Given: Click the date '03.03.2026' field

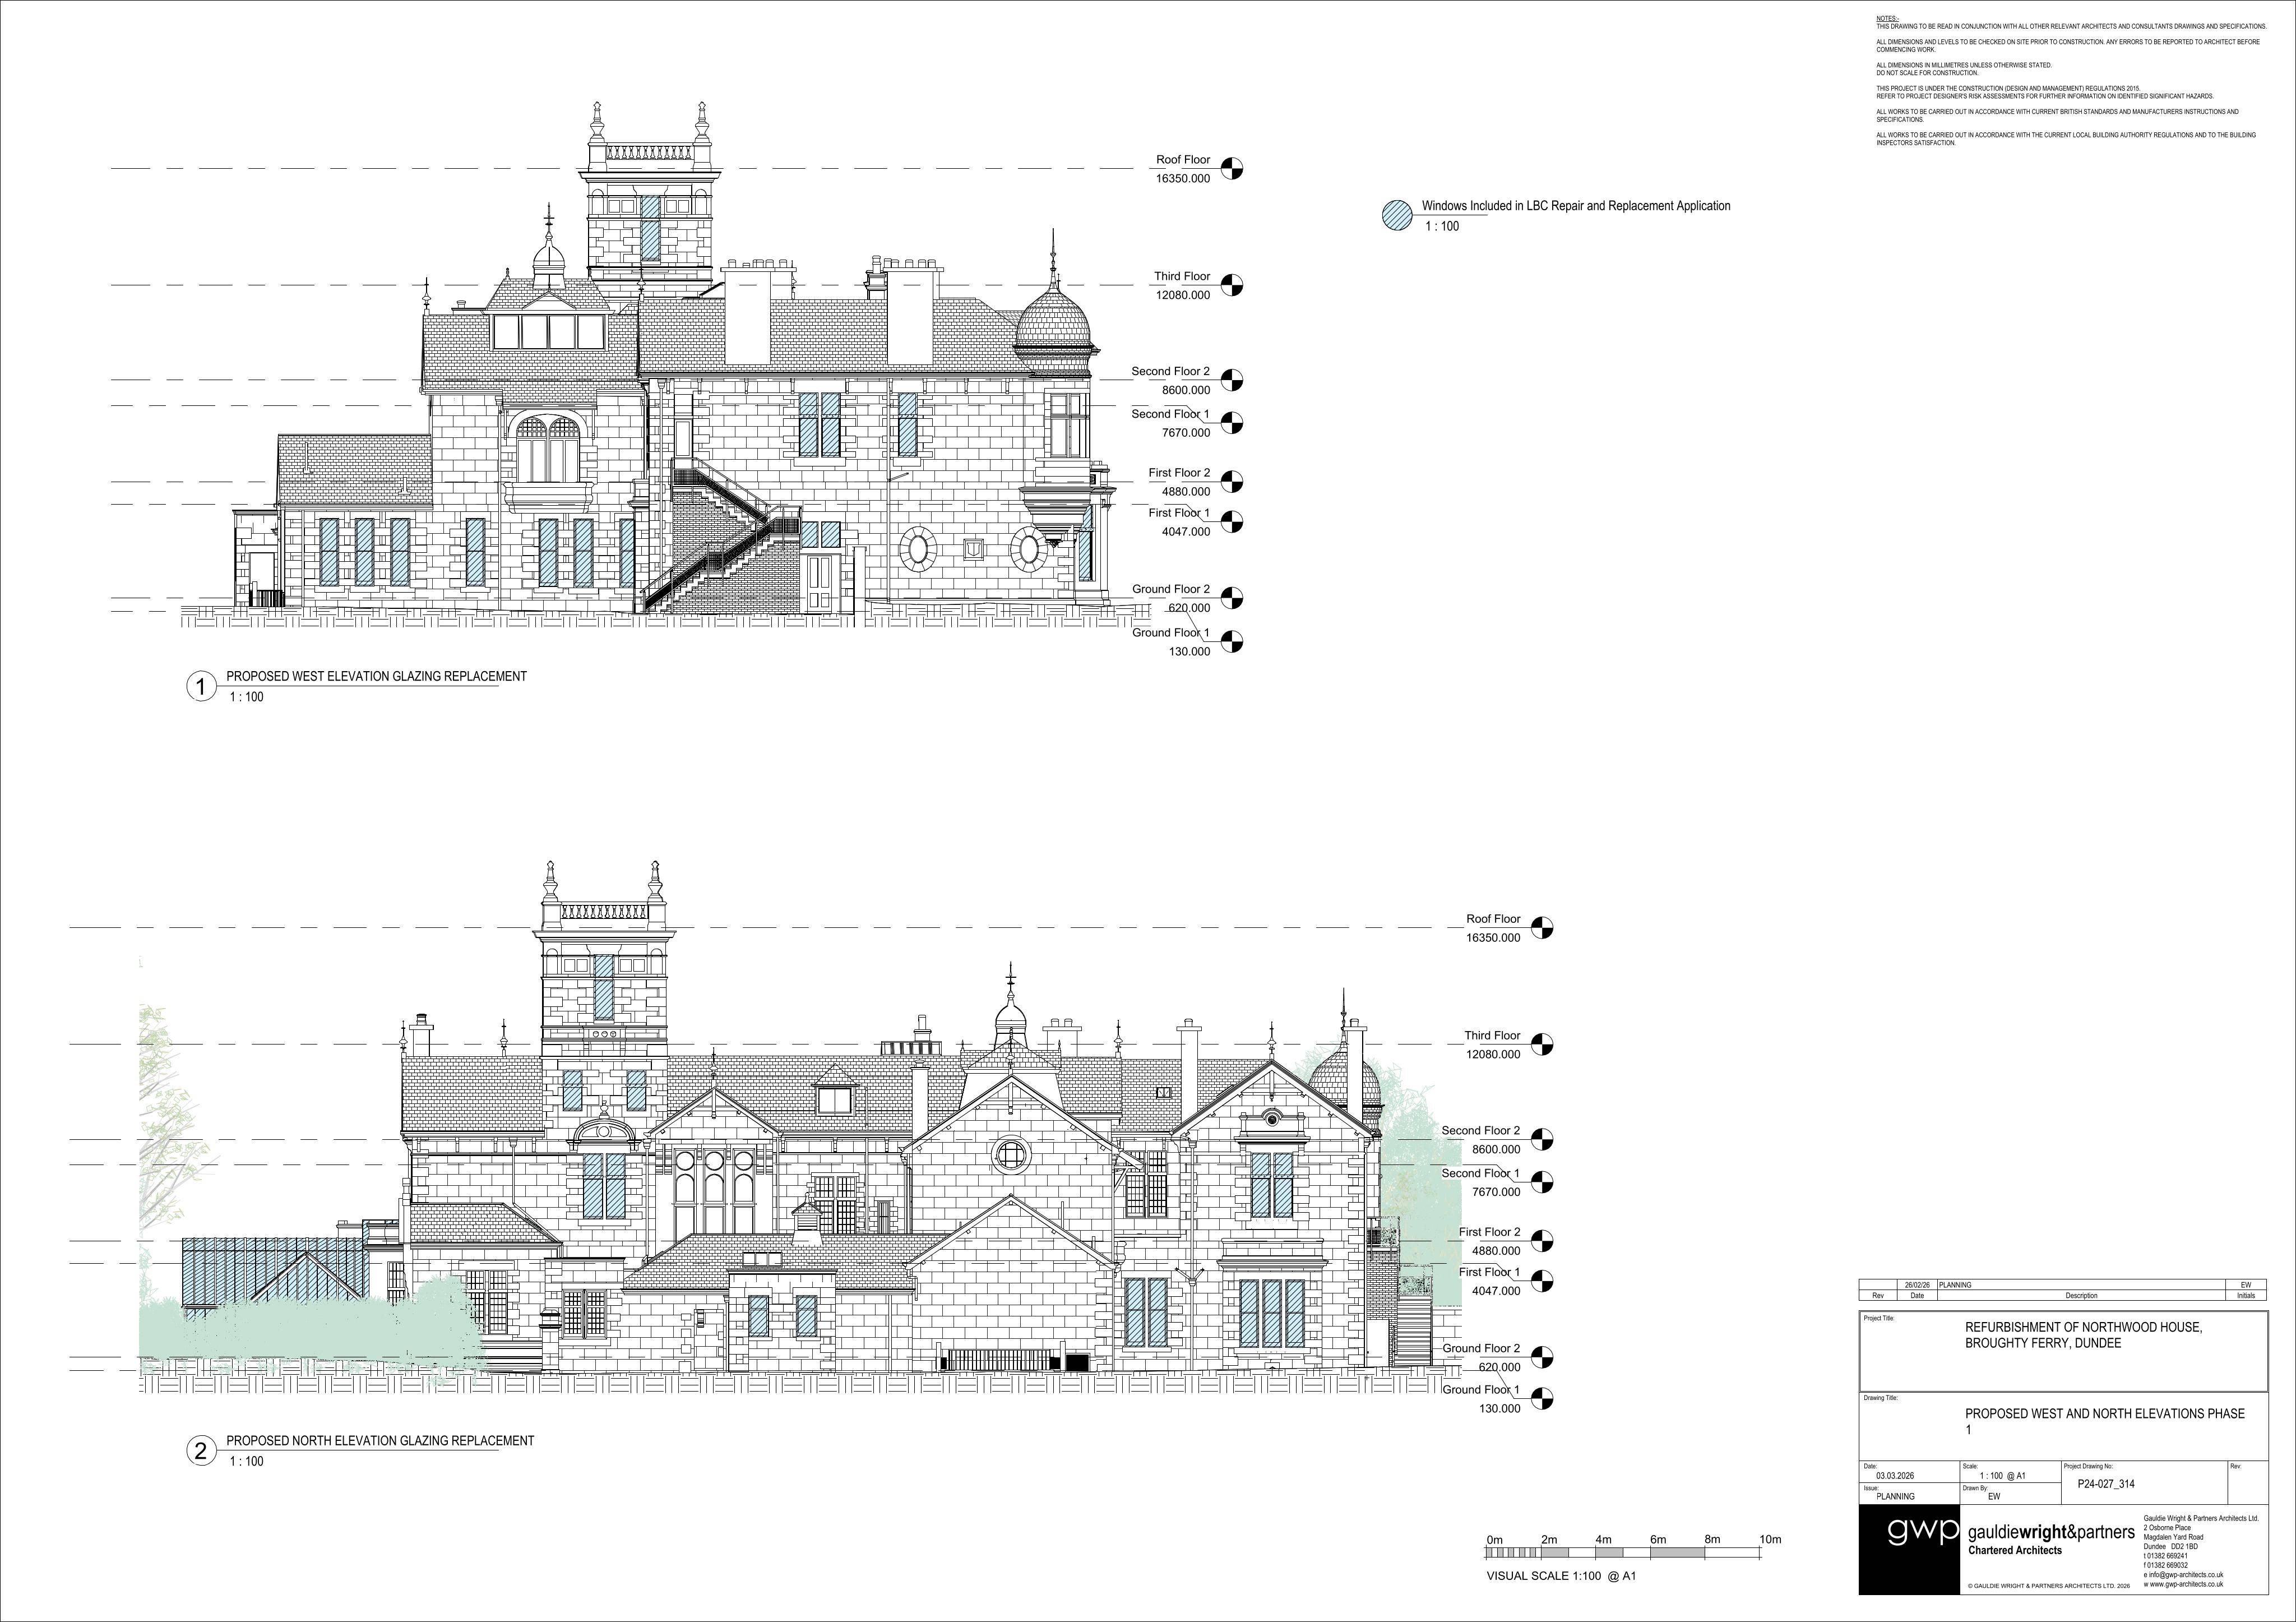Looking at the screenshot, I should [x=1895, y=1476].
